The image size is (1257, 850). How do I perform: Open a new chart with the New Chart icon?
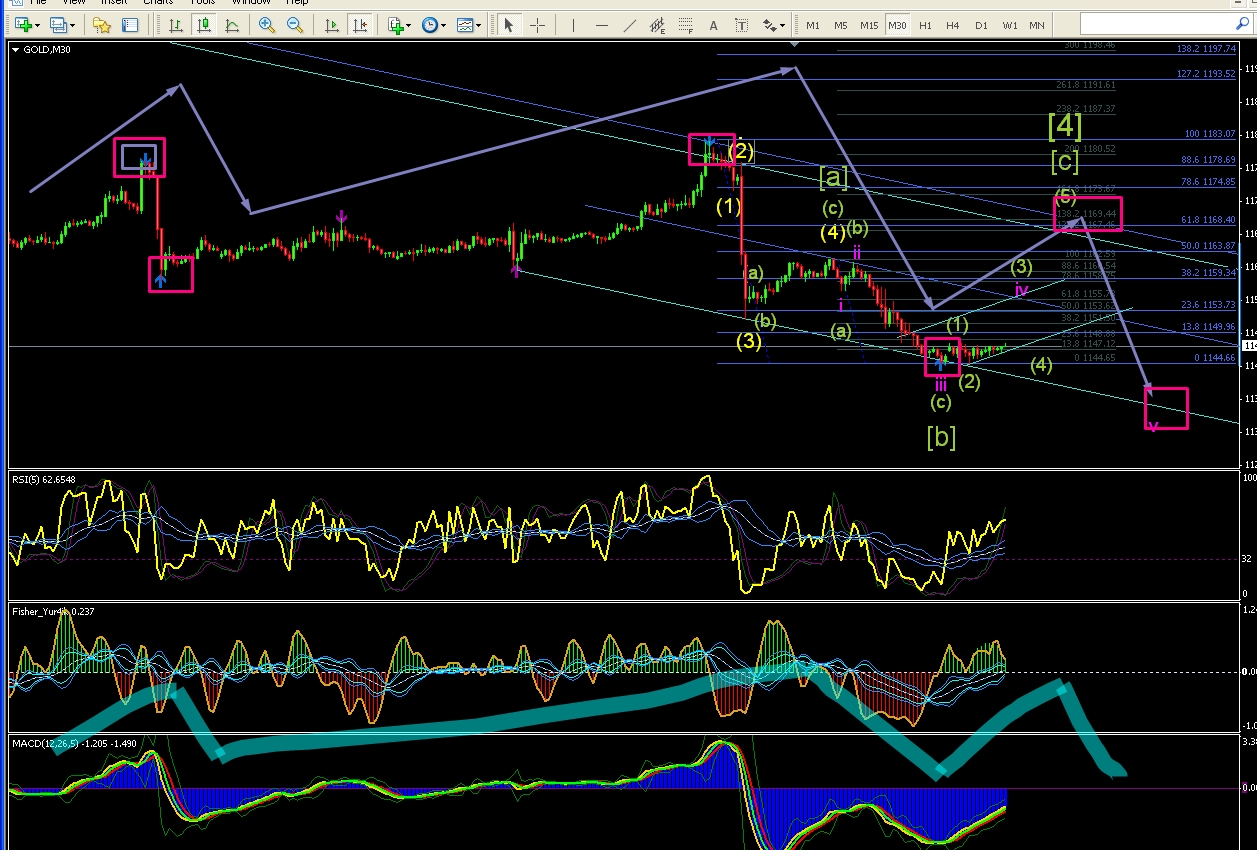[21, 25]
